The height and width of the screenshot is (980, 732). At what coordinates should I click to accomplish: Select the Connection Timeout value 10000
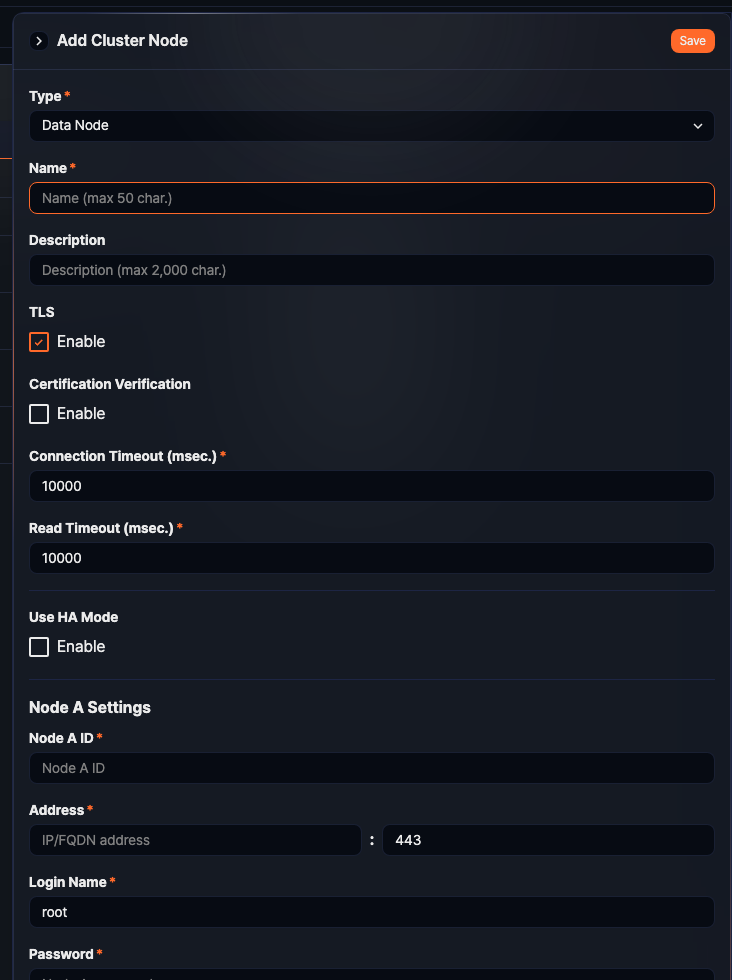pyautogui.click(x=371, y=486)
